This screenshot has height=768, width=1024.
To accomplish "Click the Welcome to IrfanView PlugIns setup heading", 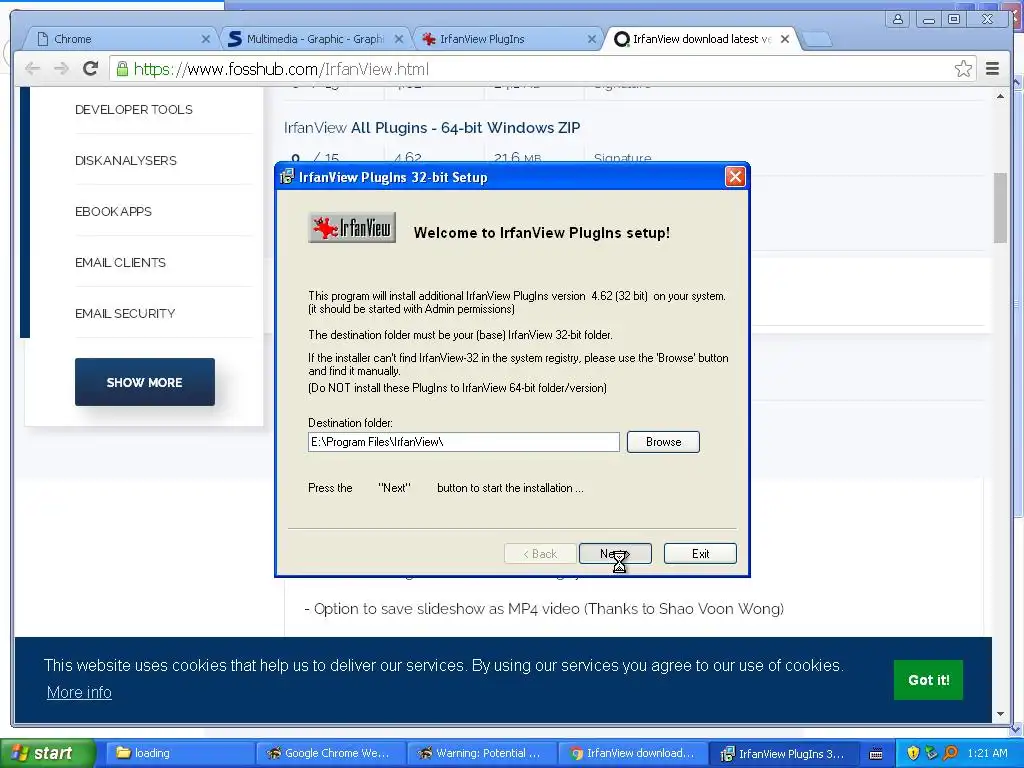I will (x=541, y=233).
